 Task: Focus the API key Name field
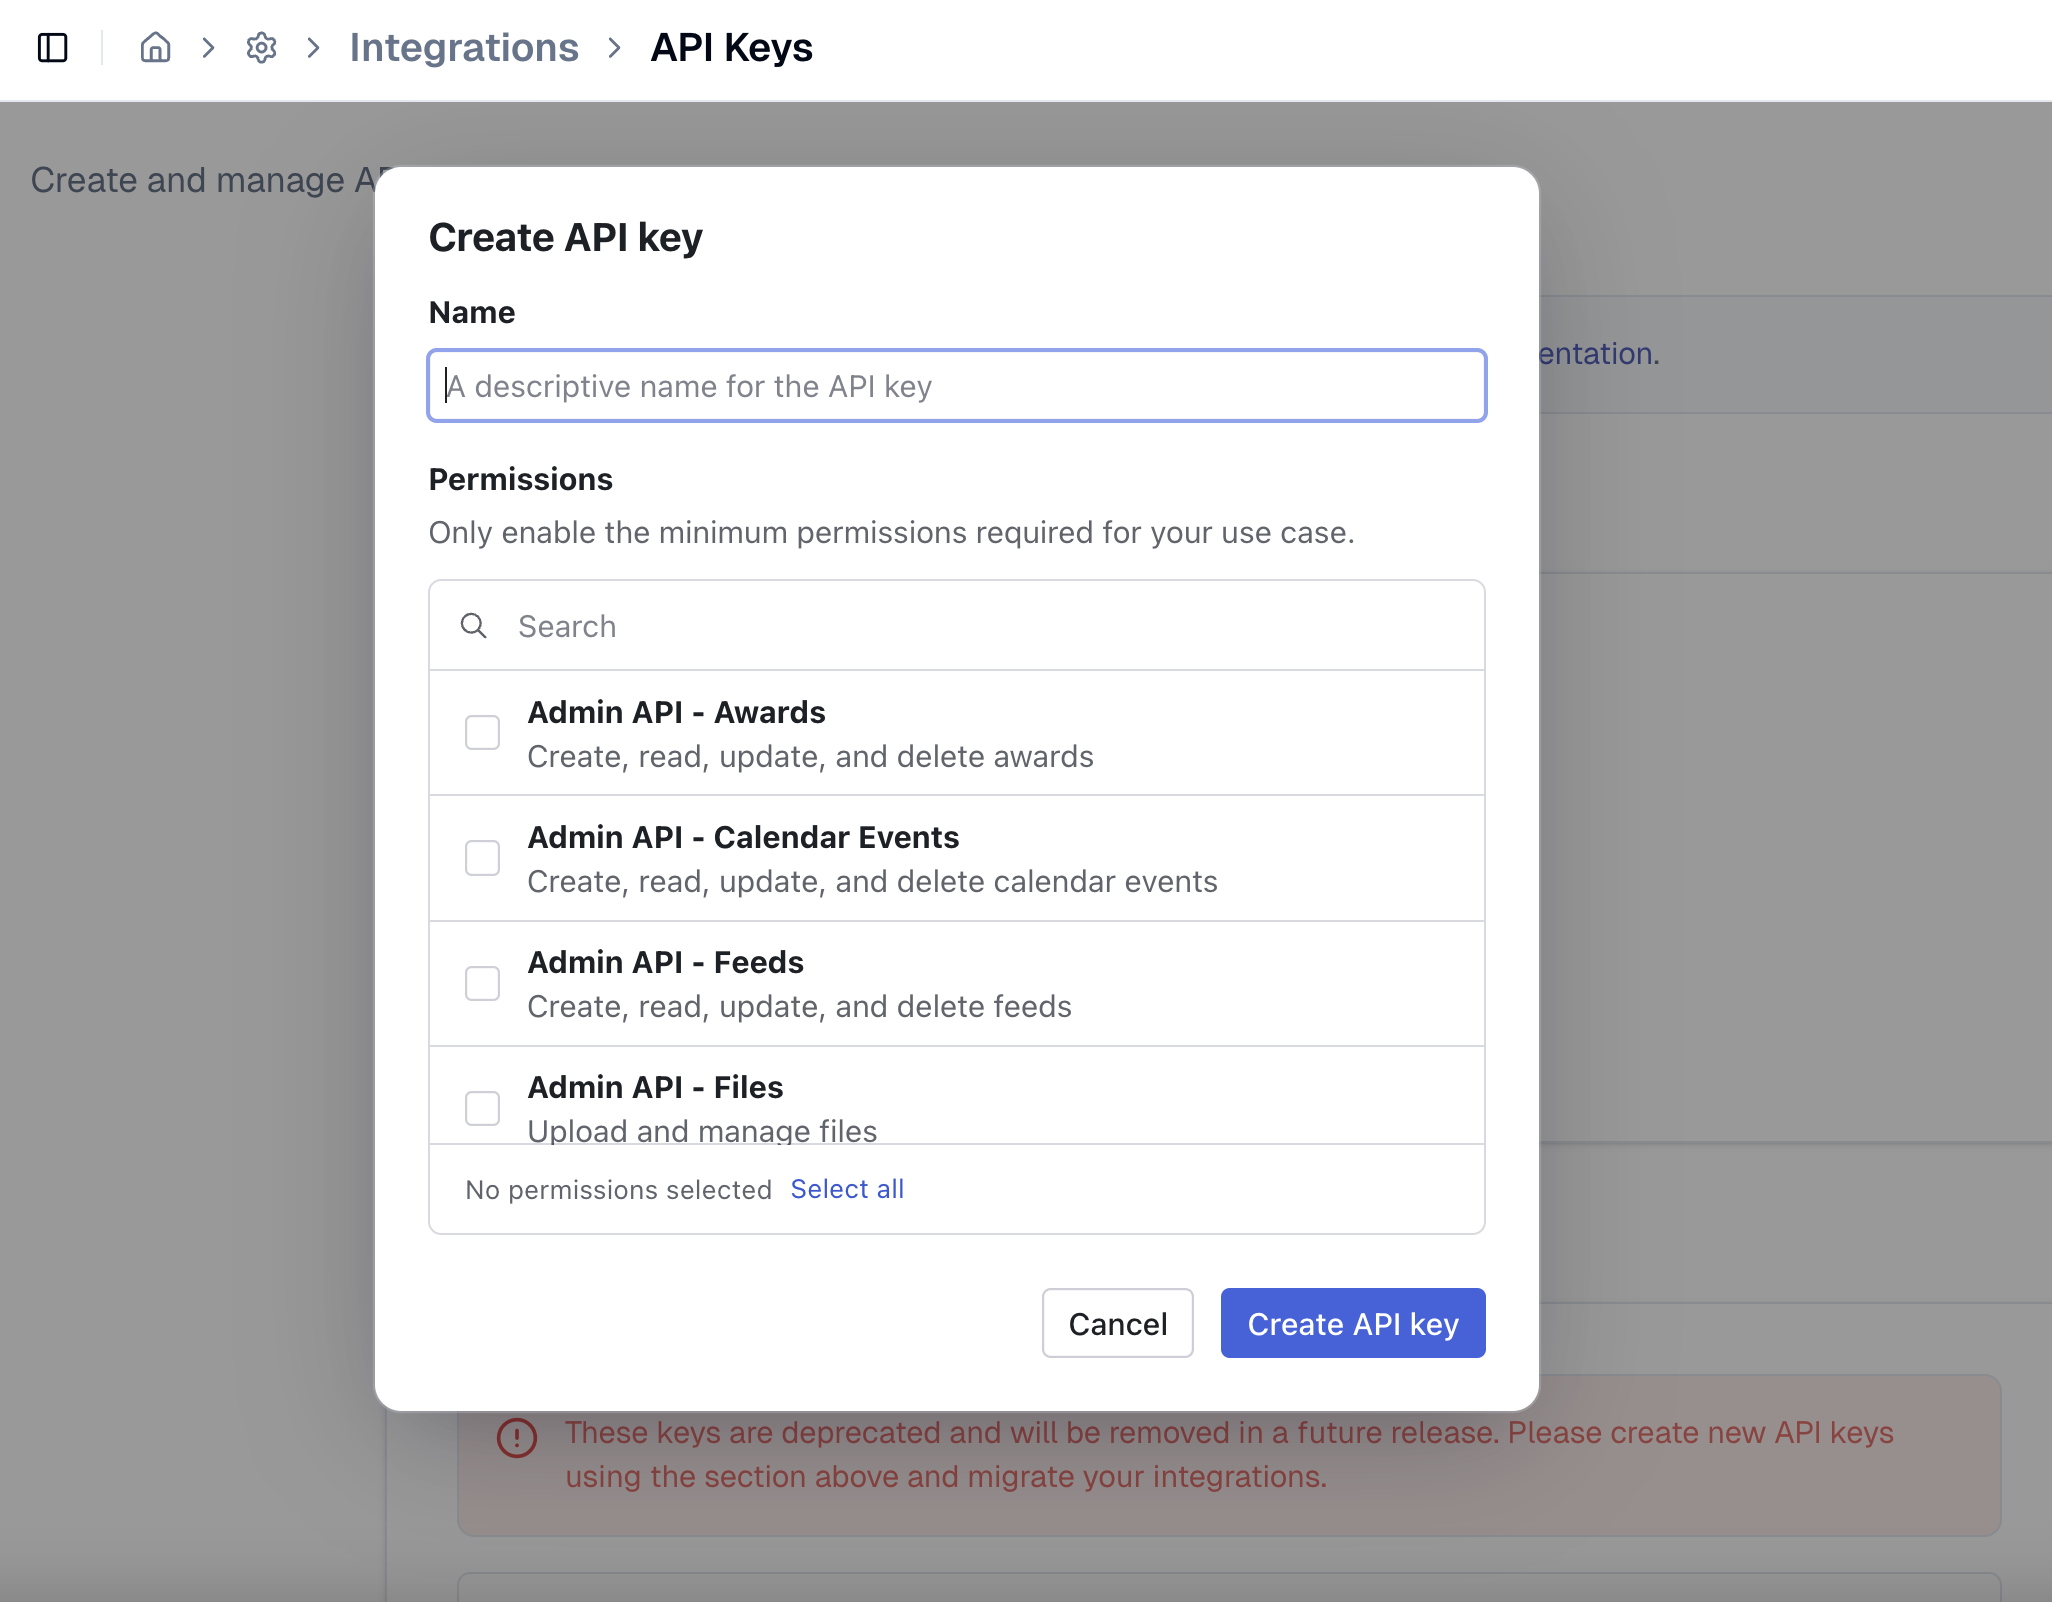tap(956, 386)
